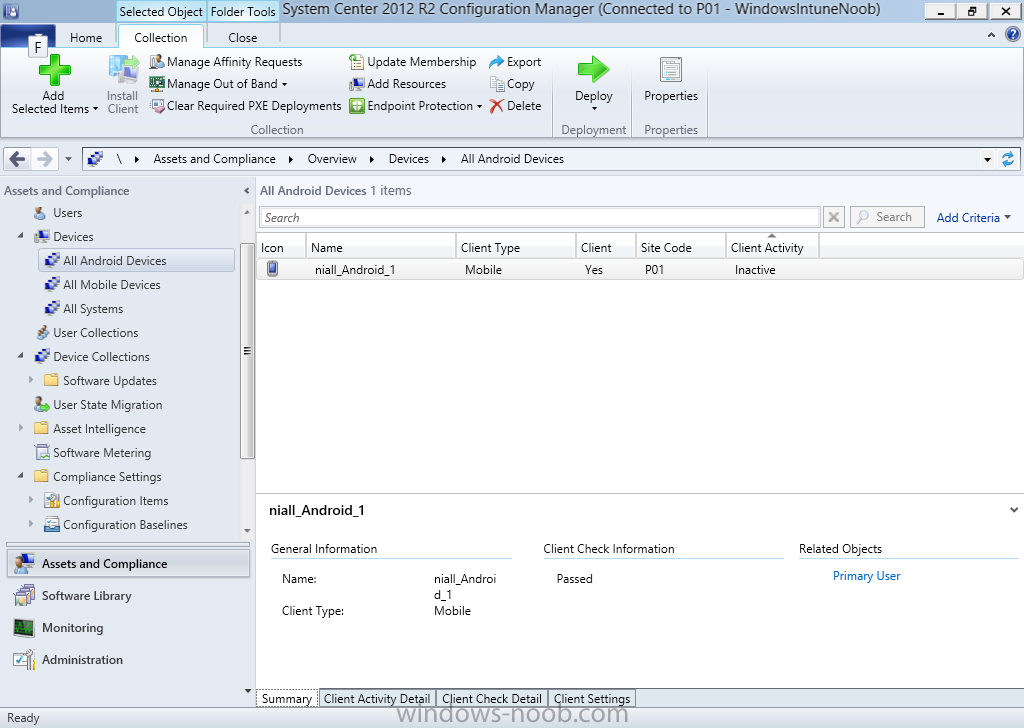The image size is (1024, 728).
Task: Open the Endpoint Protection dropdown
Action: tap(479, 106)
